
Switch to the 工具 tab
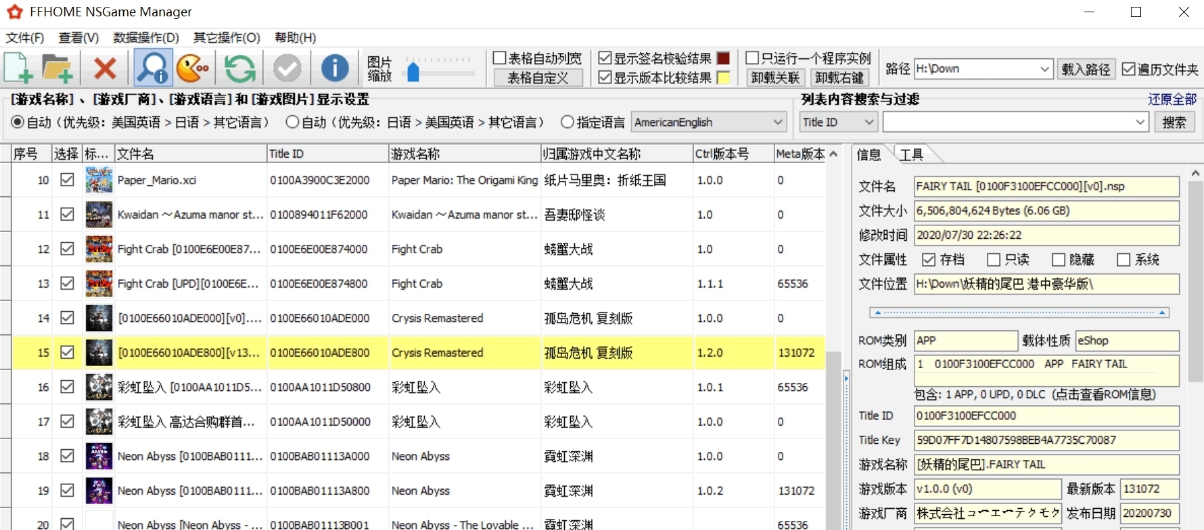(911, 154)
